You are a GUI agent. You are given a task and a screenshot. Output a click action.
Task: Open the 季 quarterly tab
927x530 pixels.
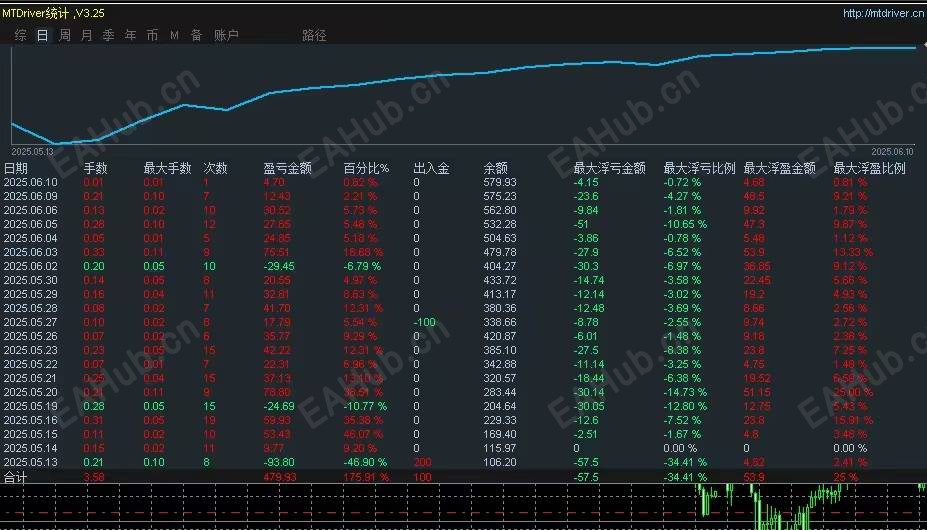pos(109,35)
